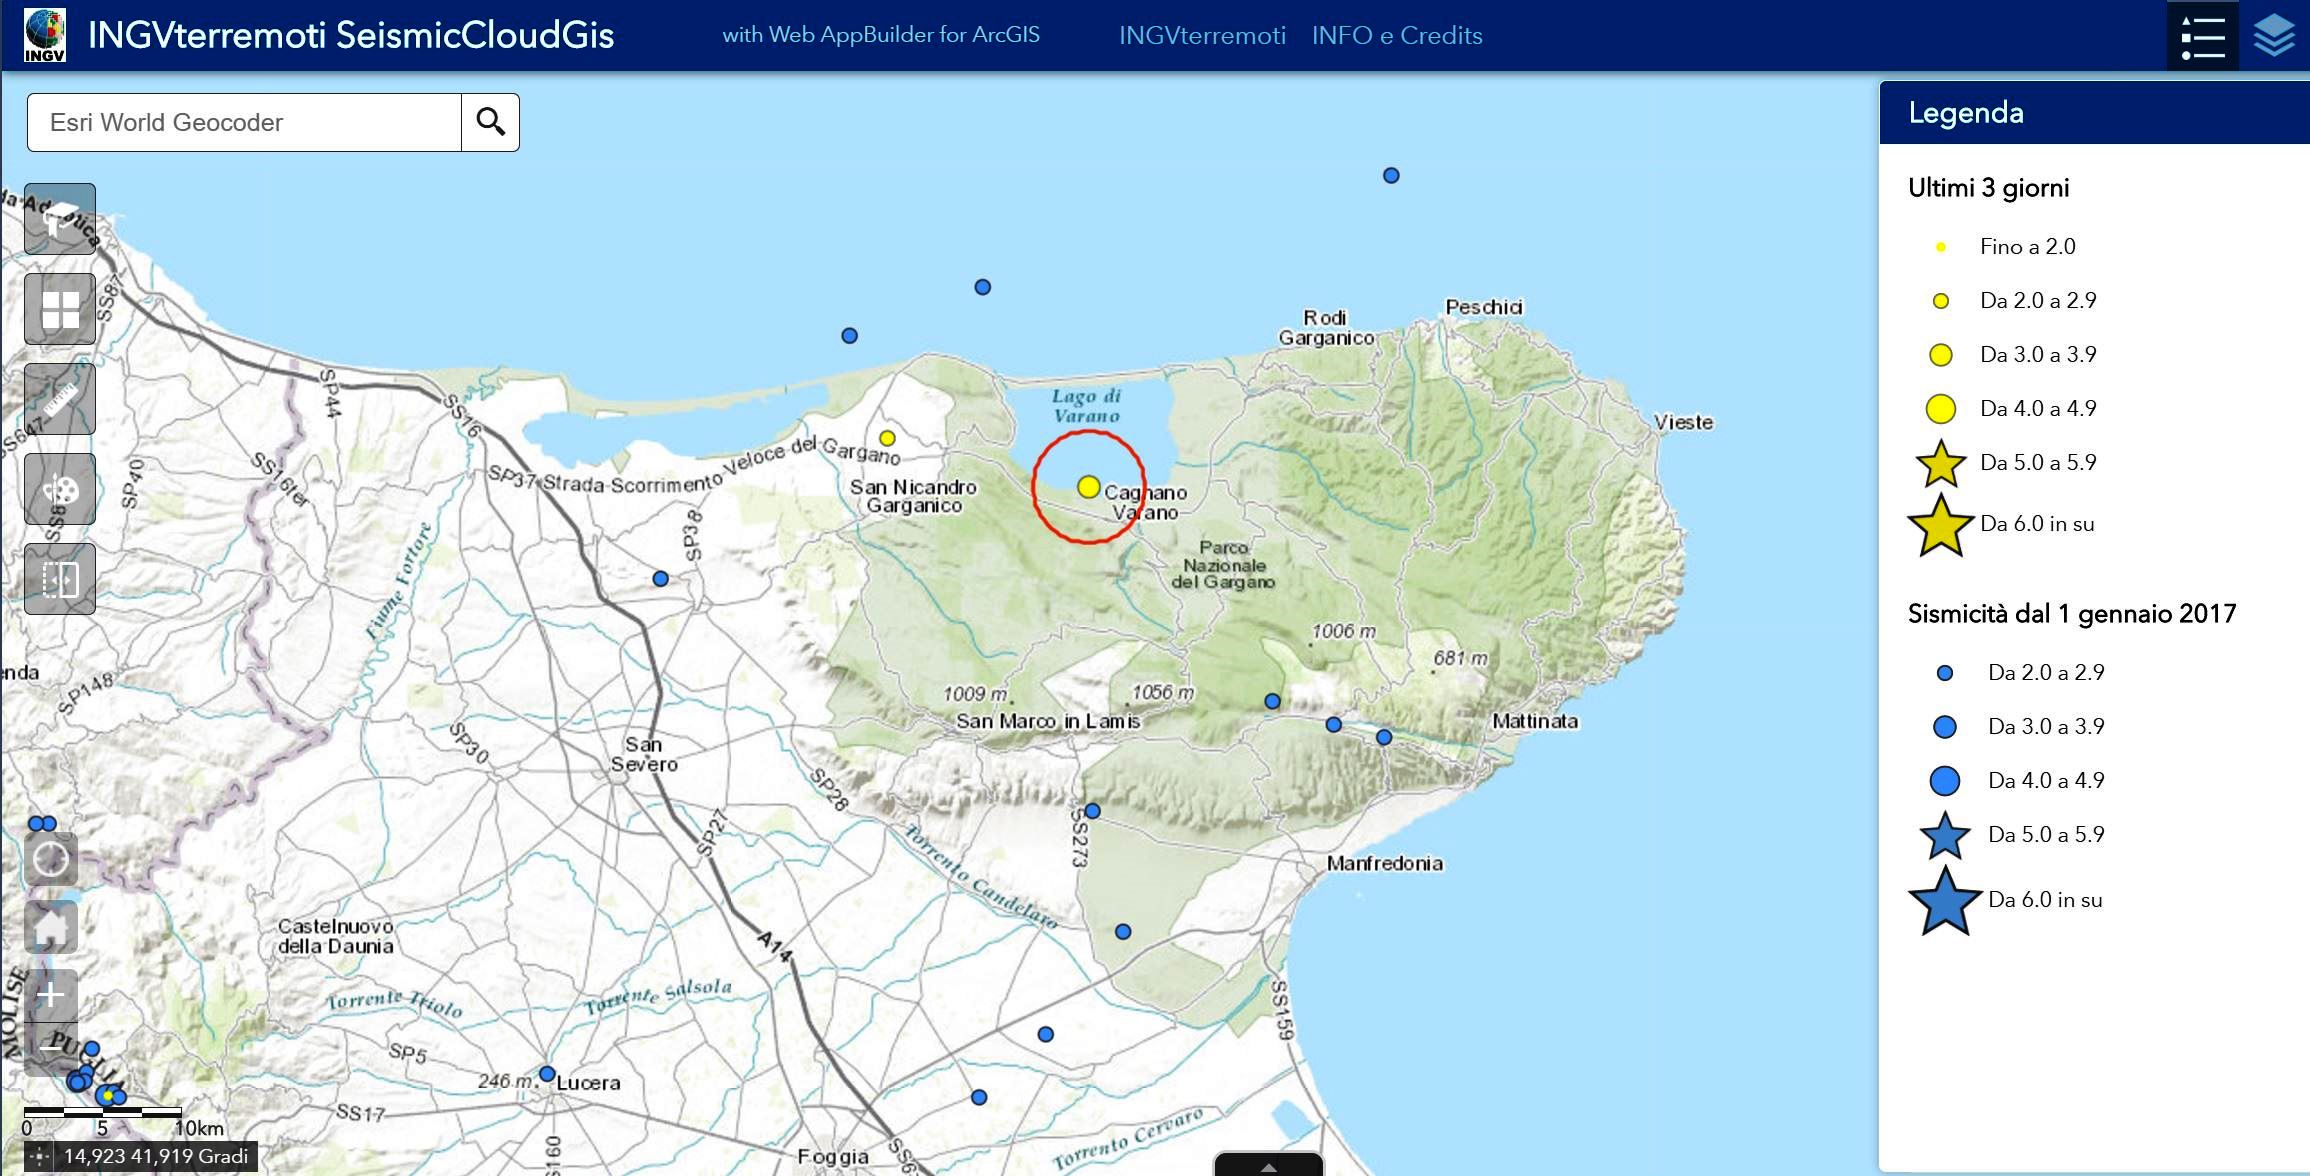Toggle the Legenda panel list icon
The width and height of the screenshot is (2310, 1176).
[x=2203, y=36]
